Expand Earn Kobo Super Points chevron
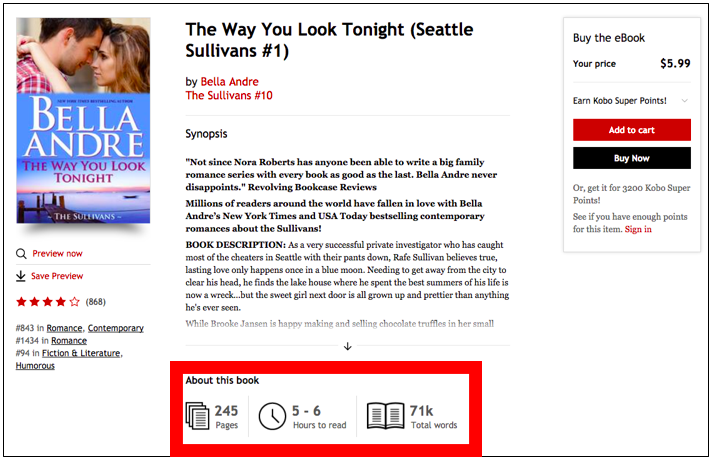 pos(685,101)
